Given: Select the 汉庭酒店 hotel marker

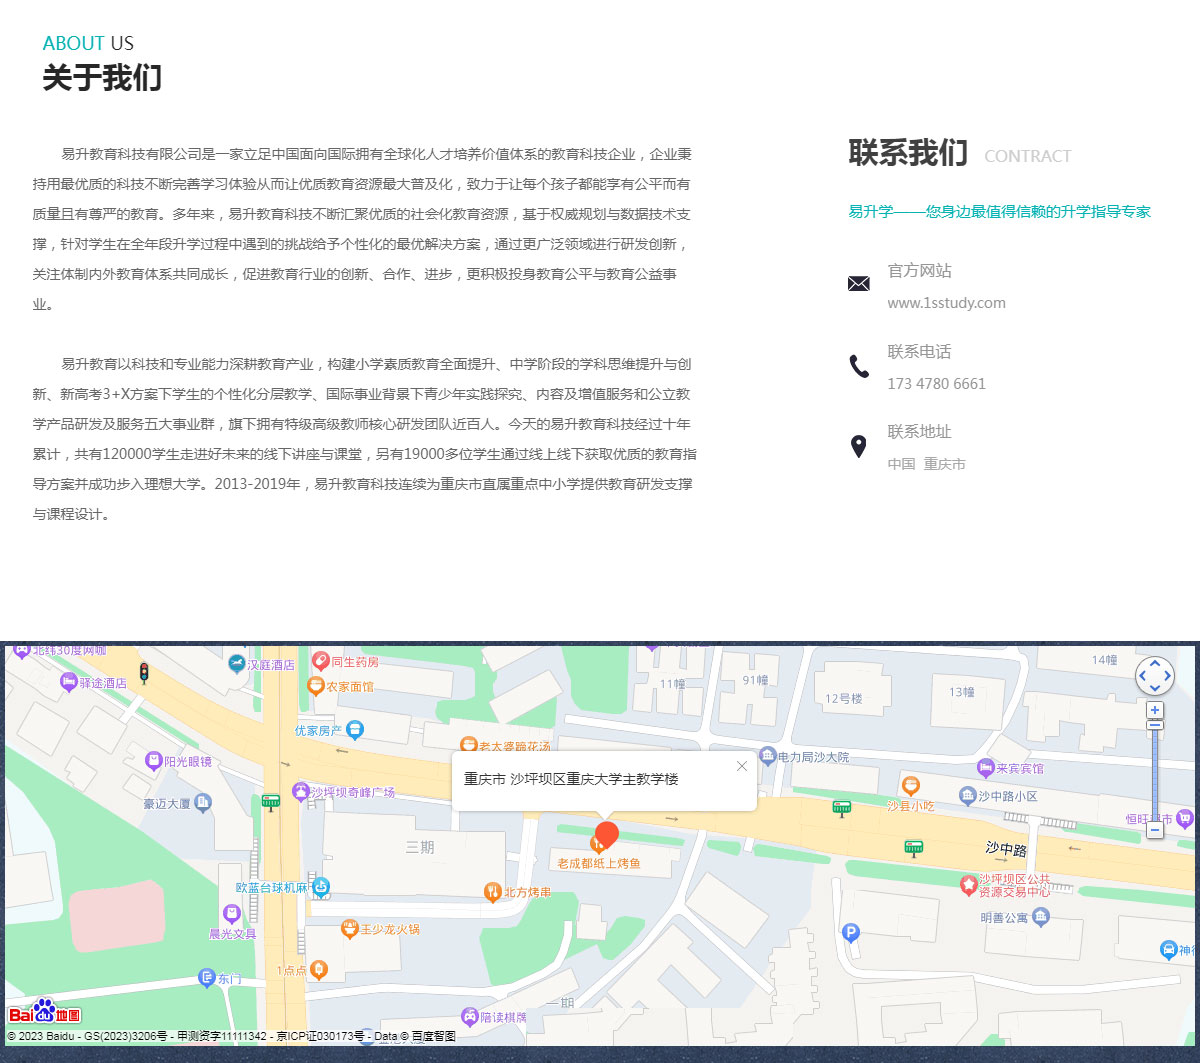Looking at the screenshot, I should (x=236, y=663).
